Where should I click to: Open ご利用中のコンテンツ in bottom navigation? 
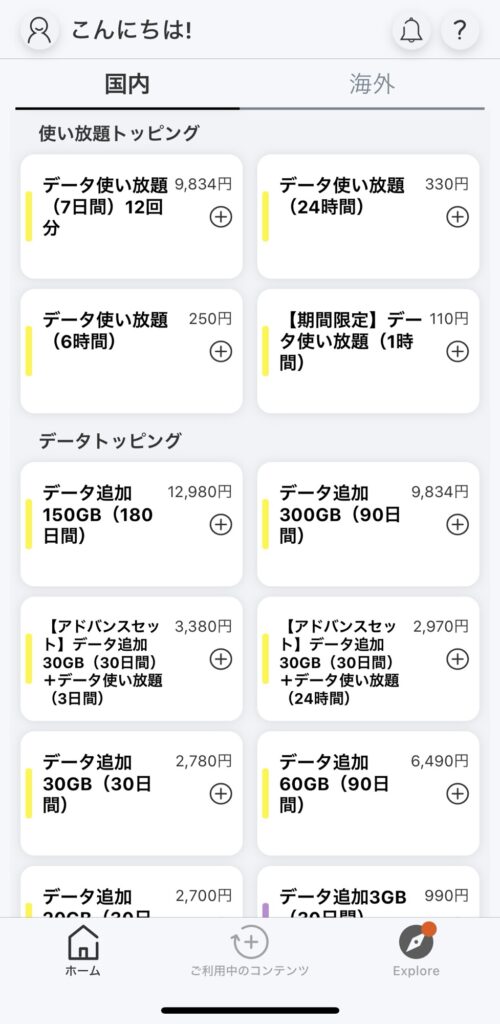(249, 951)
